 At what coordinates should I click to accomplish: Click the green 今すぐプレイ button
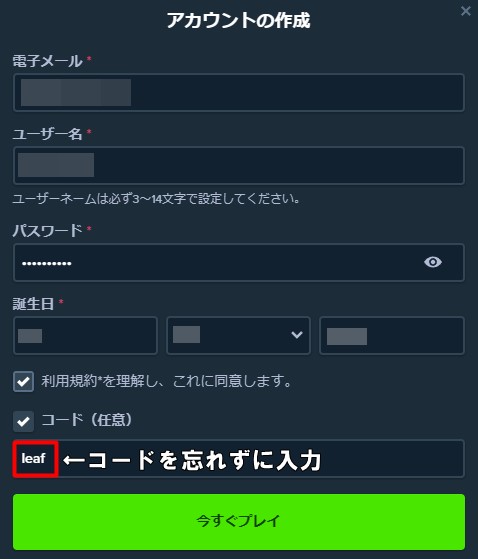(x=239, y=522)
